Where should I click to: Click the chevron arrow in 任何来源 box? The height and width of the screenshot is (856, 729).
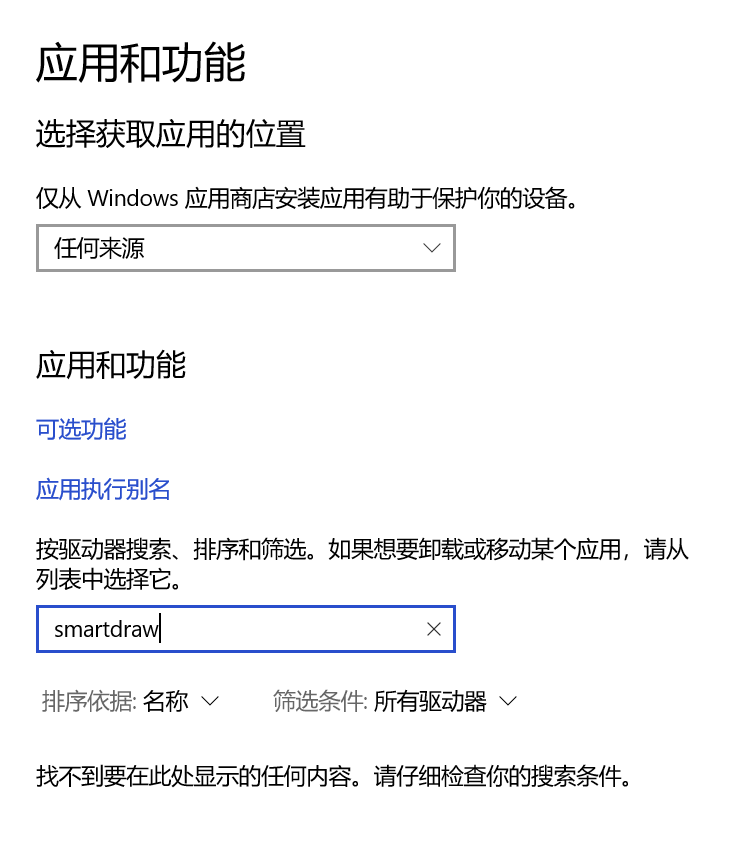tap(431, 248)
